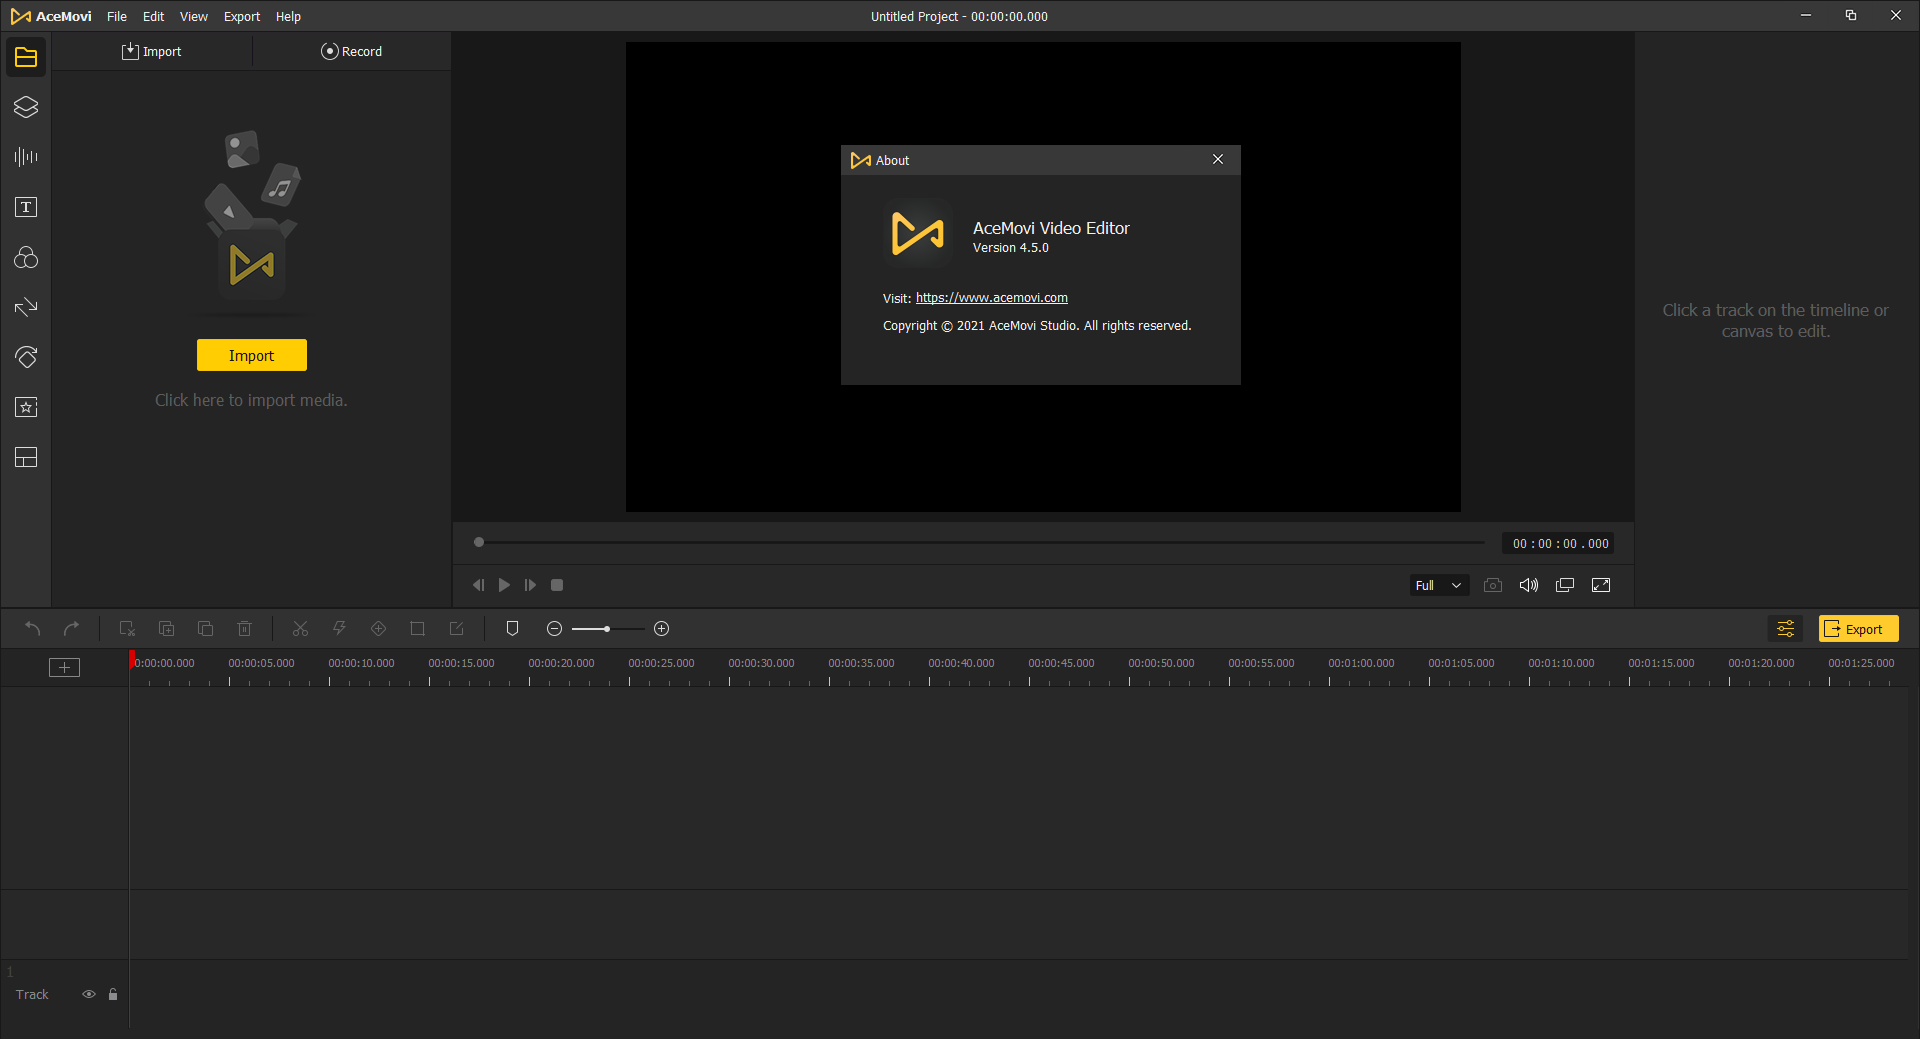Close the About dialog
This screenshot has height=1039, width=1920.
[x=1218, y=159]
